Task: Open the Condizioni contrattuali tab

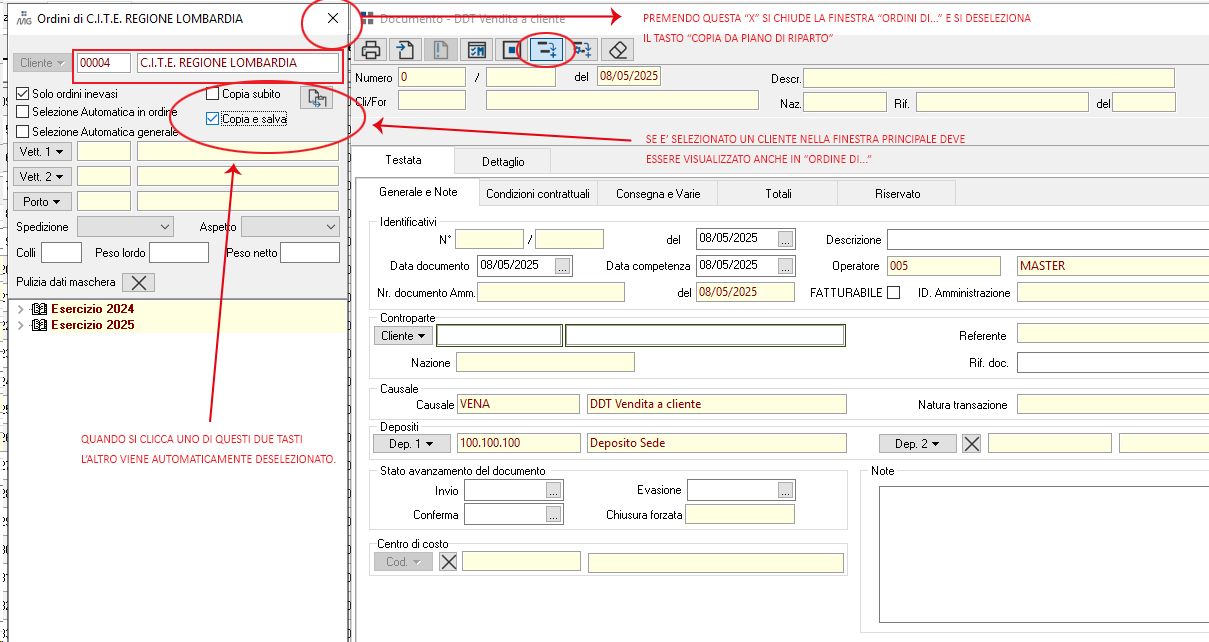Action: [538, 194]
